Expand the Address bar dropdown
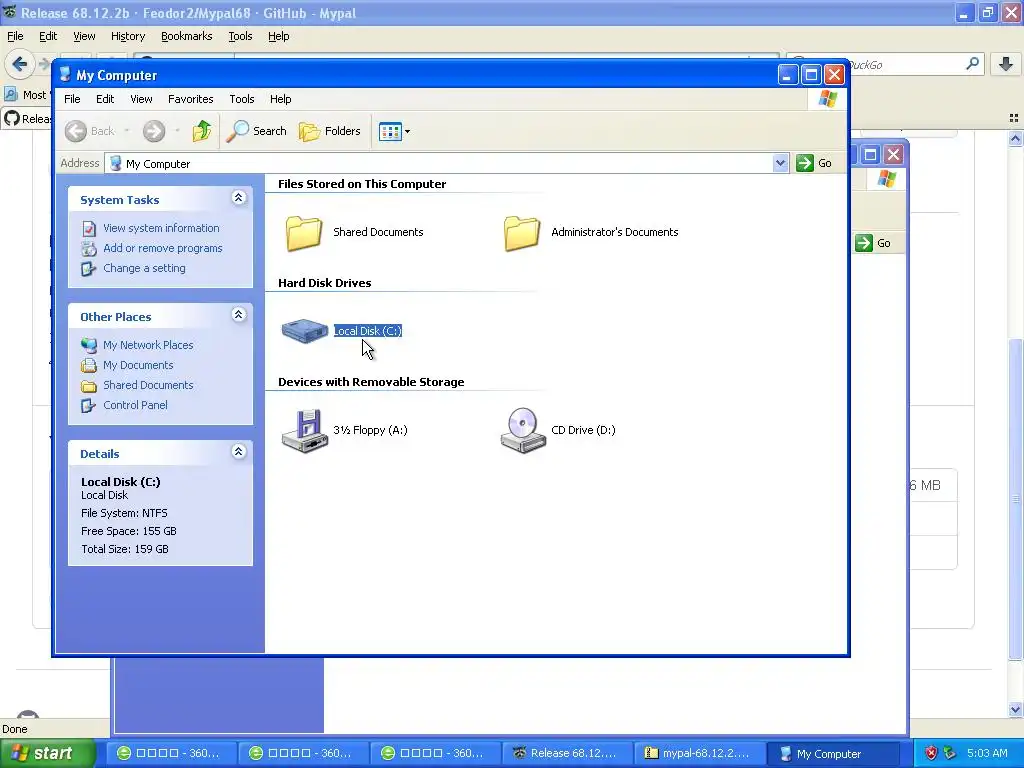This screenshot has width=1024, height=768. coord(780,163)
